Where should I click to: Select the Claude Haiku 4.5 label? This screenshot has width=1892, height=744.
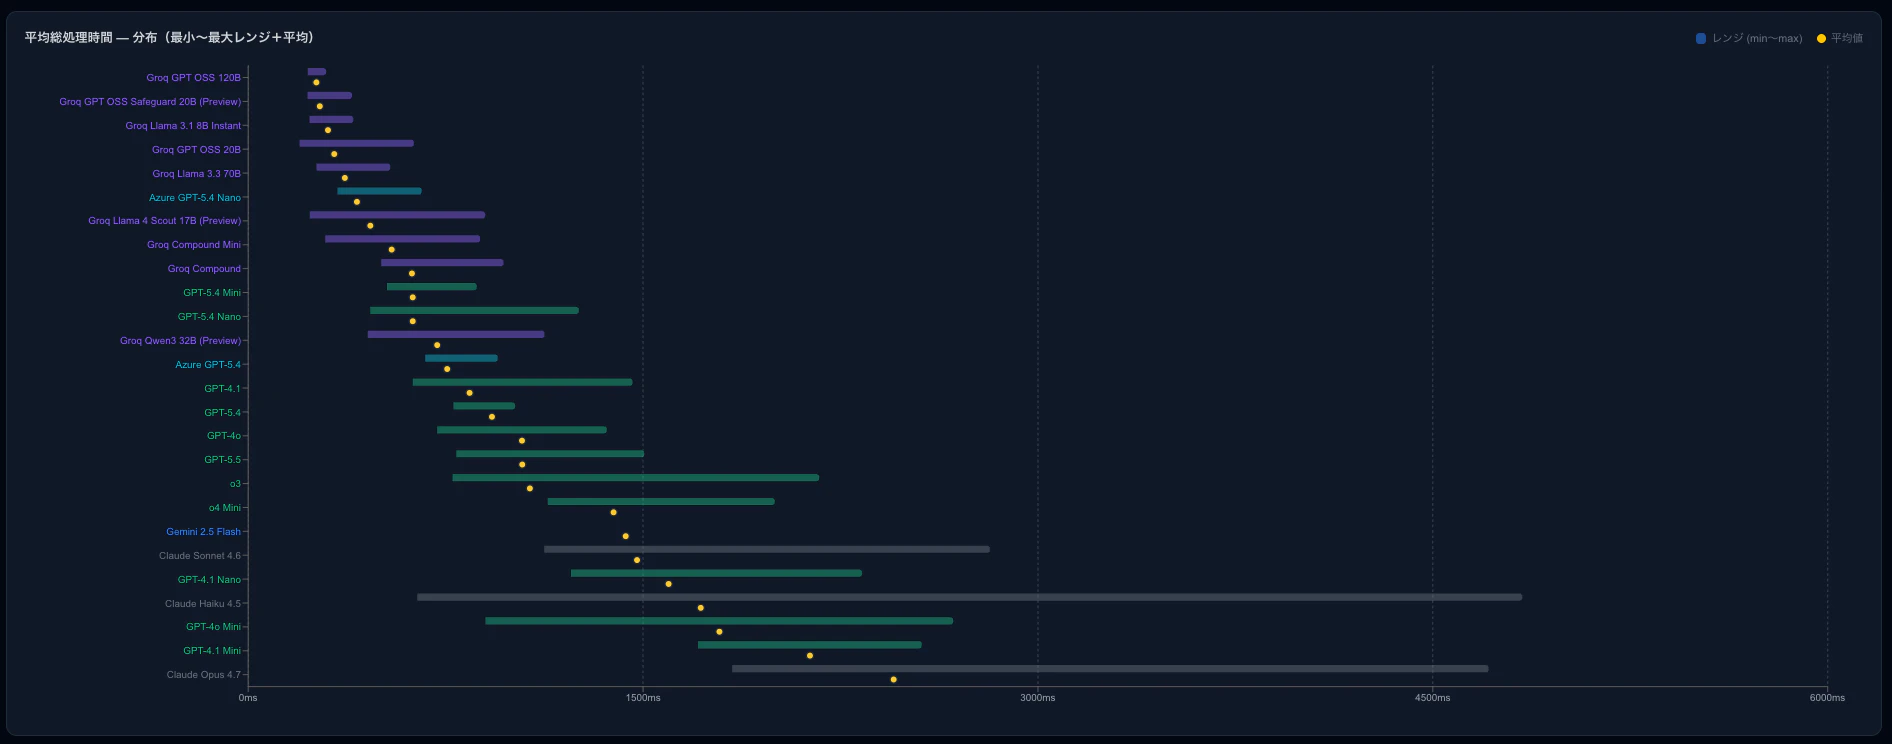click(203, 604)
